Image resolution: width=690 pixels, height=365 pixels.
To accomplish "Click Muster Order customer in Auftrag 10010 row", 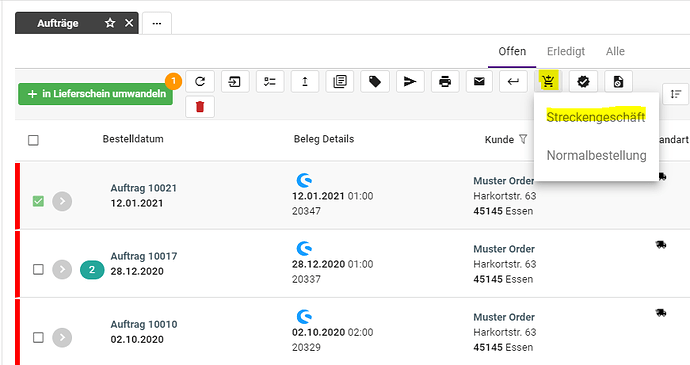I will pos(504,317).
